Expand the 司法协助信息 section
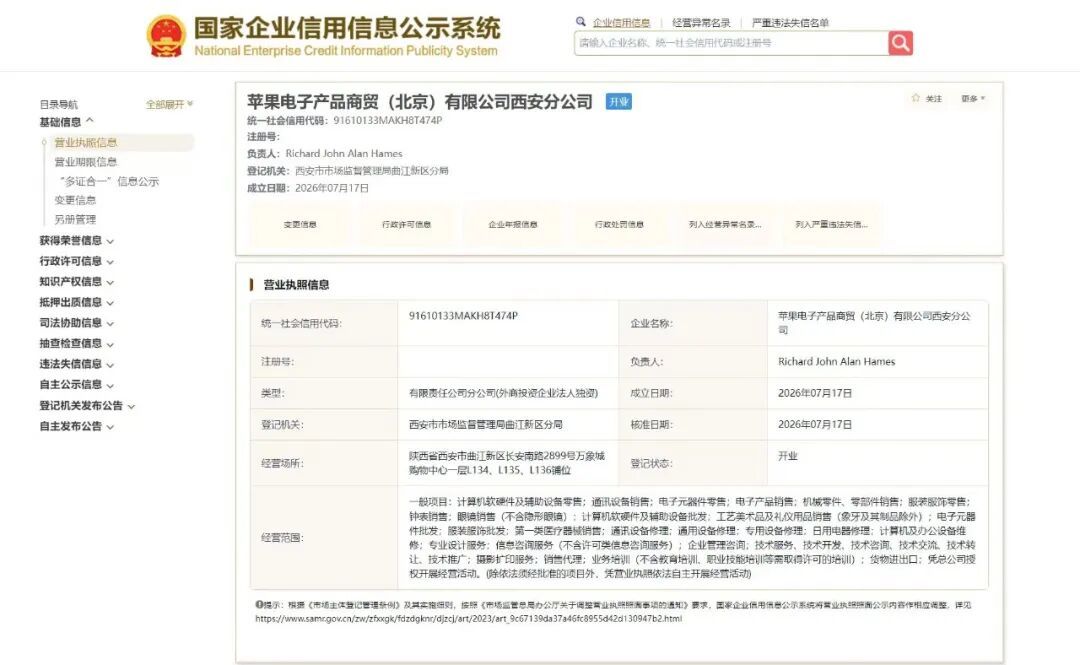 (76, 323)
